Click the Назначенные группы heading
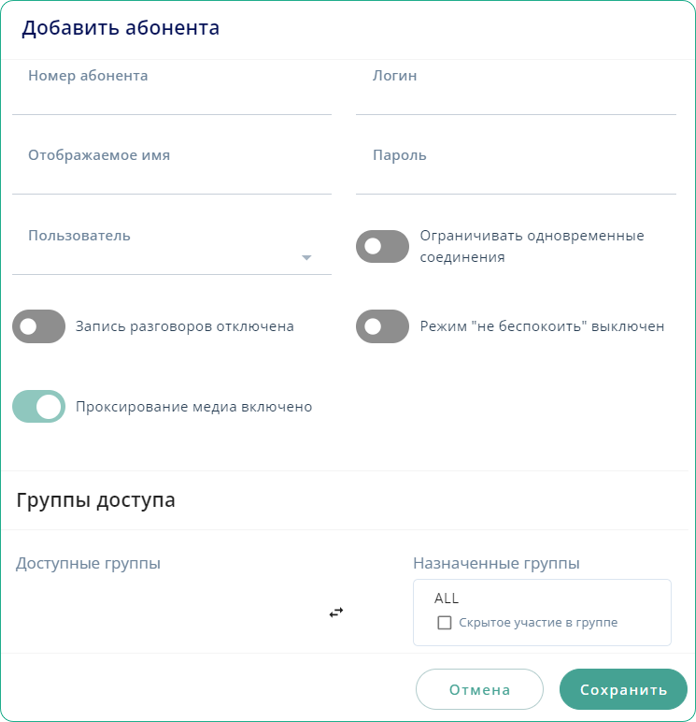Viewport: 696px width, 722px height. 496,563
